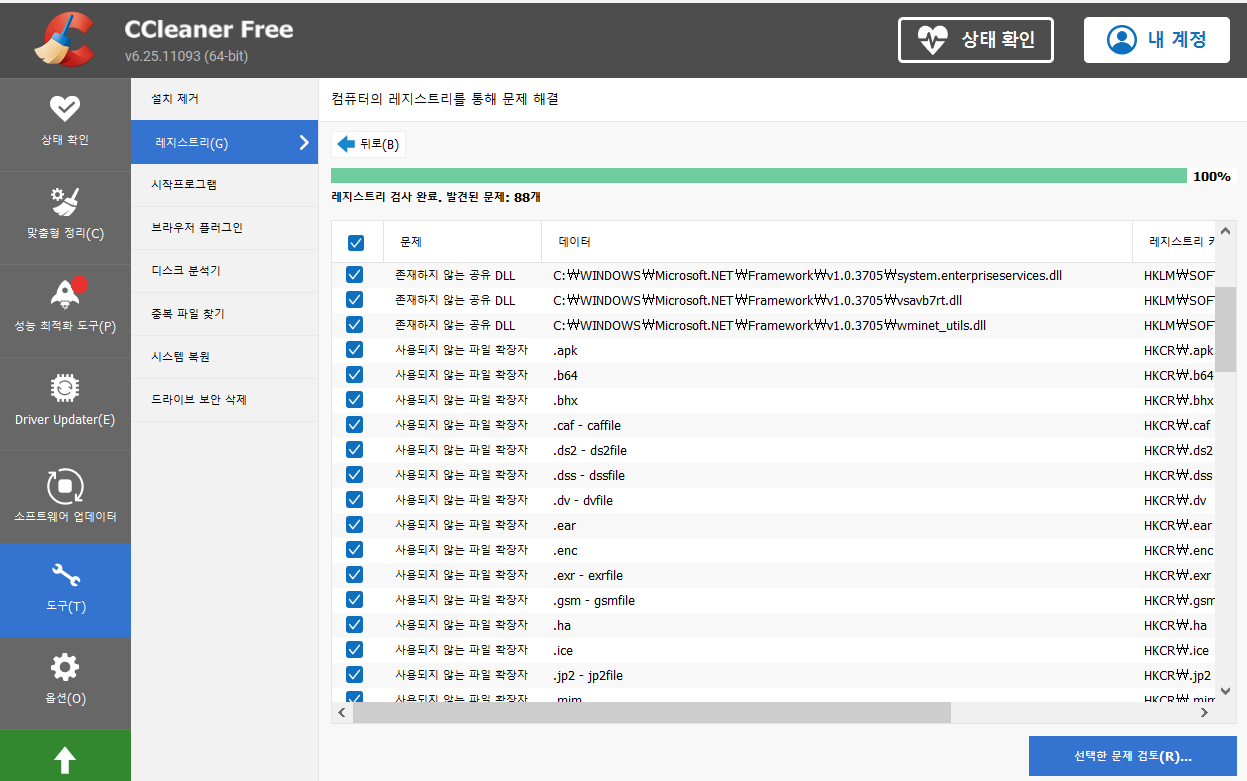
Task: Select the HKCR₩.exr registry key cell
Action: 1177,575
